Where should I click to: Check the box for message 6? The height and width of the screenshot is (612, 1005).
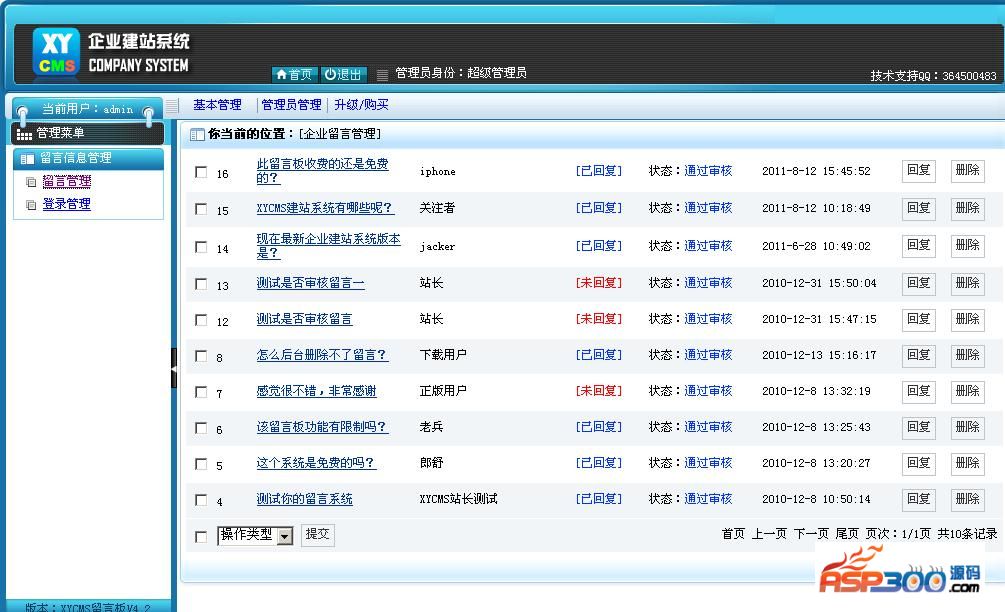(201, 427)
